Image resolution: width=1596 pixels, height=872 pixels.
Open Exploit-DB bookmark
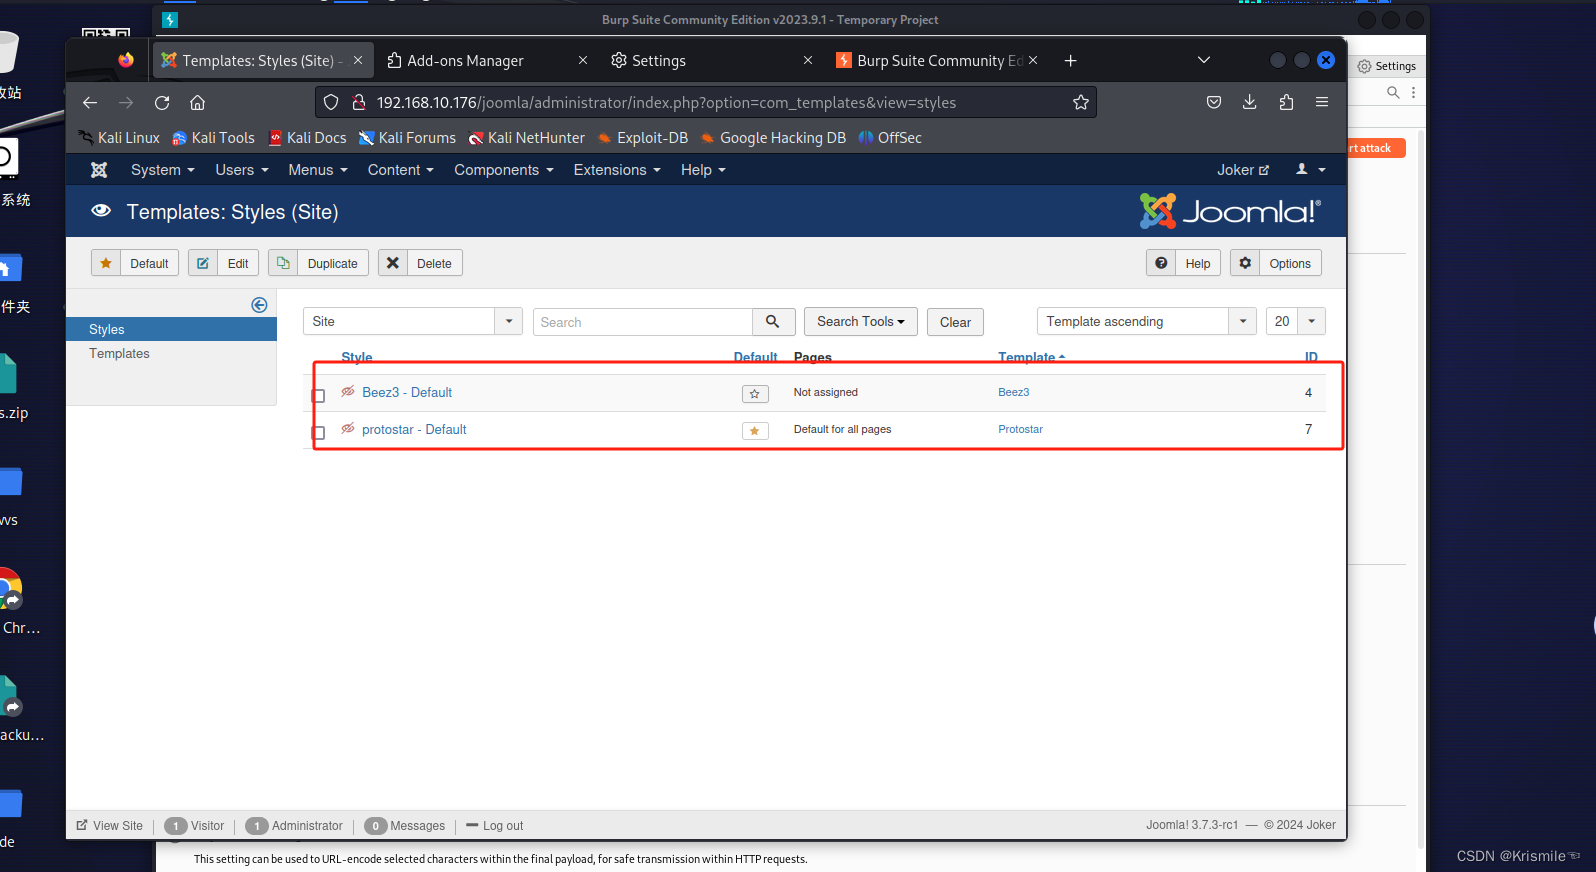click(643, 138)
